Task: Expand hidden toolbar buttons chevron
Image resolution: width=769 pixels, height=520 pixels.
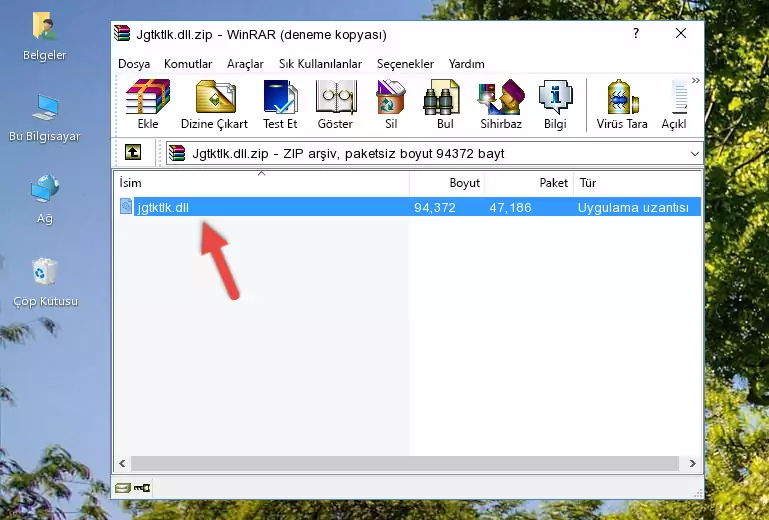Action: click(x=695, y=80)
